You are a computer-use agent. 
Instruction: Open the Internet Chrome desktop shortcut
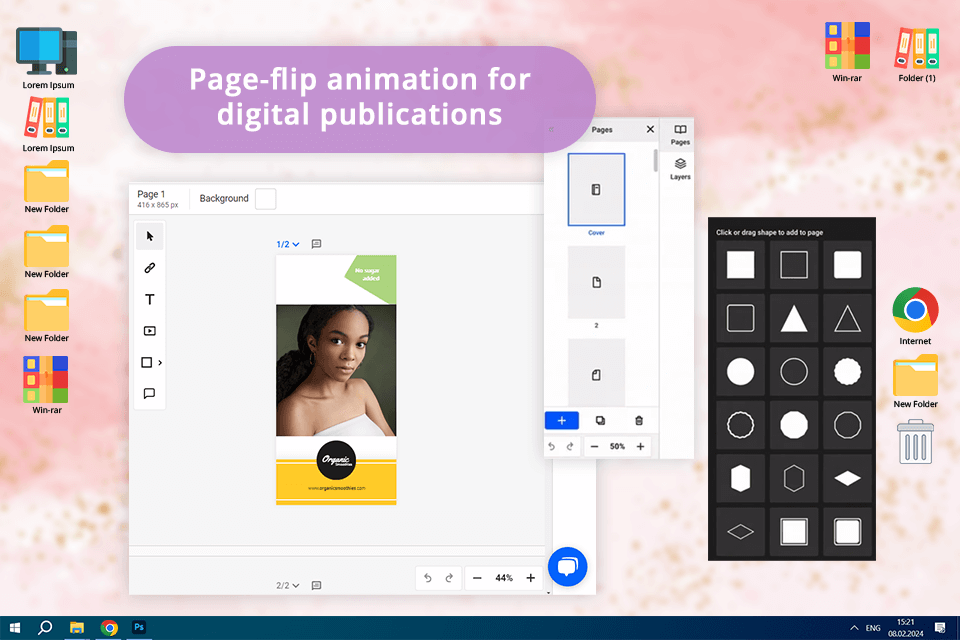[x=915, y=316]
